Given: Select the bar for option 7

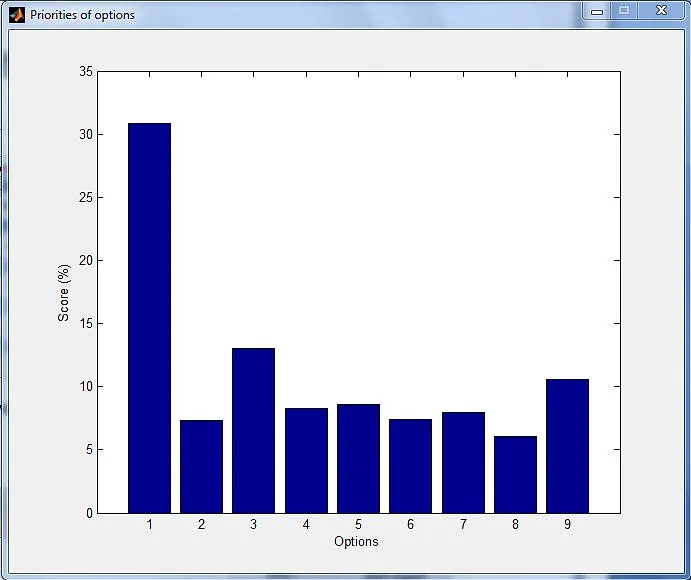Looking at the screenshot, I should [463, 463].
